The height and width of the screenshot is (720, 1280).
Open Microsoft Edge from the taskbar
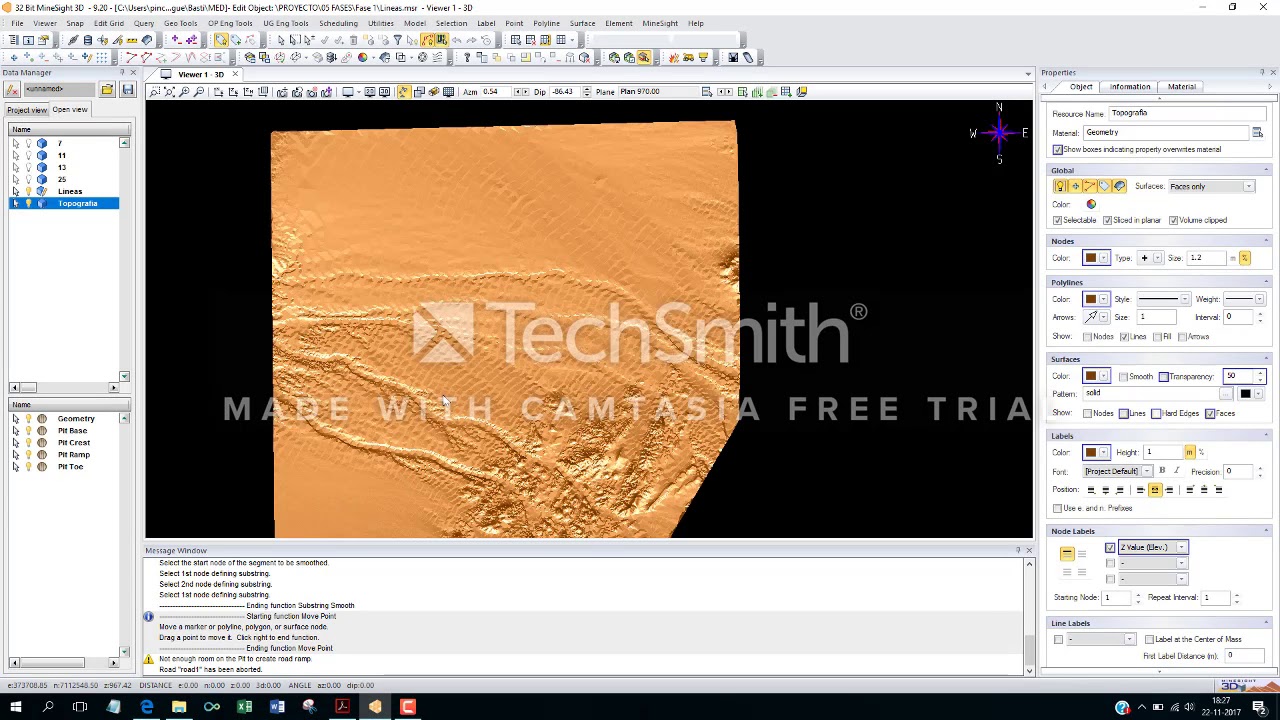pyautogui.click(x=146, y=707)
